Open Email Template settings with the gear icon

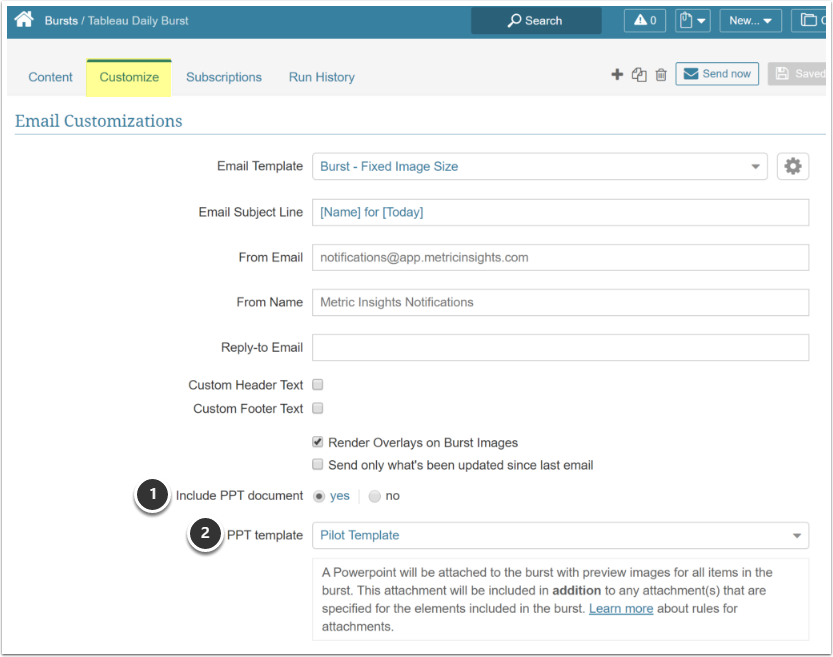(x=793, y=166)
